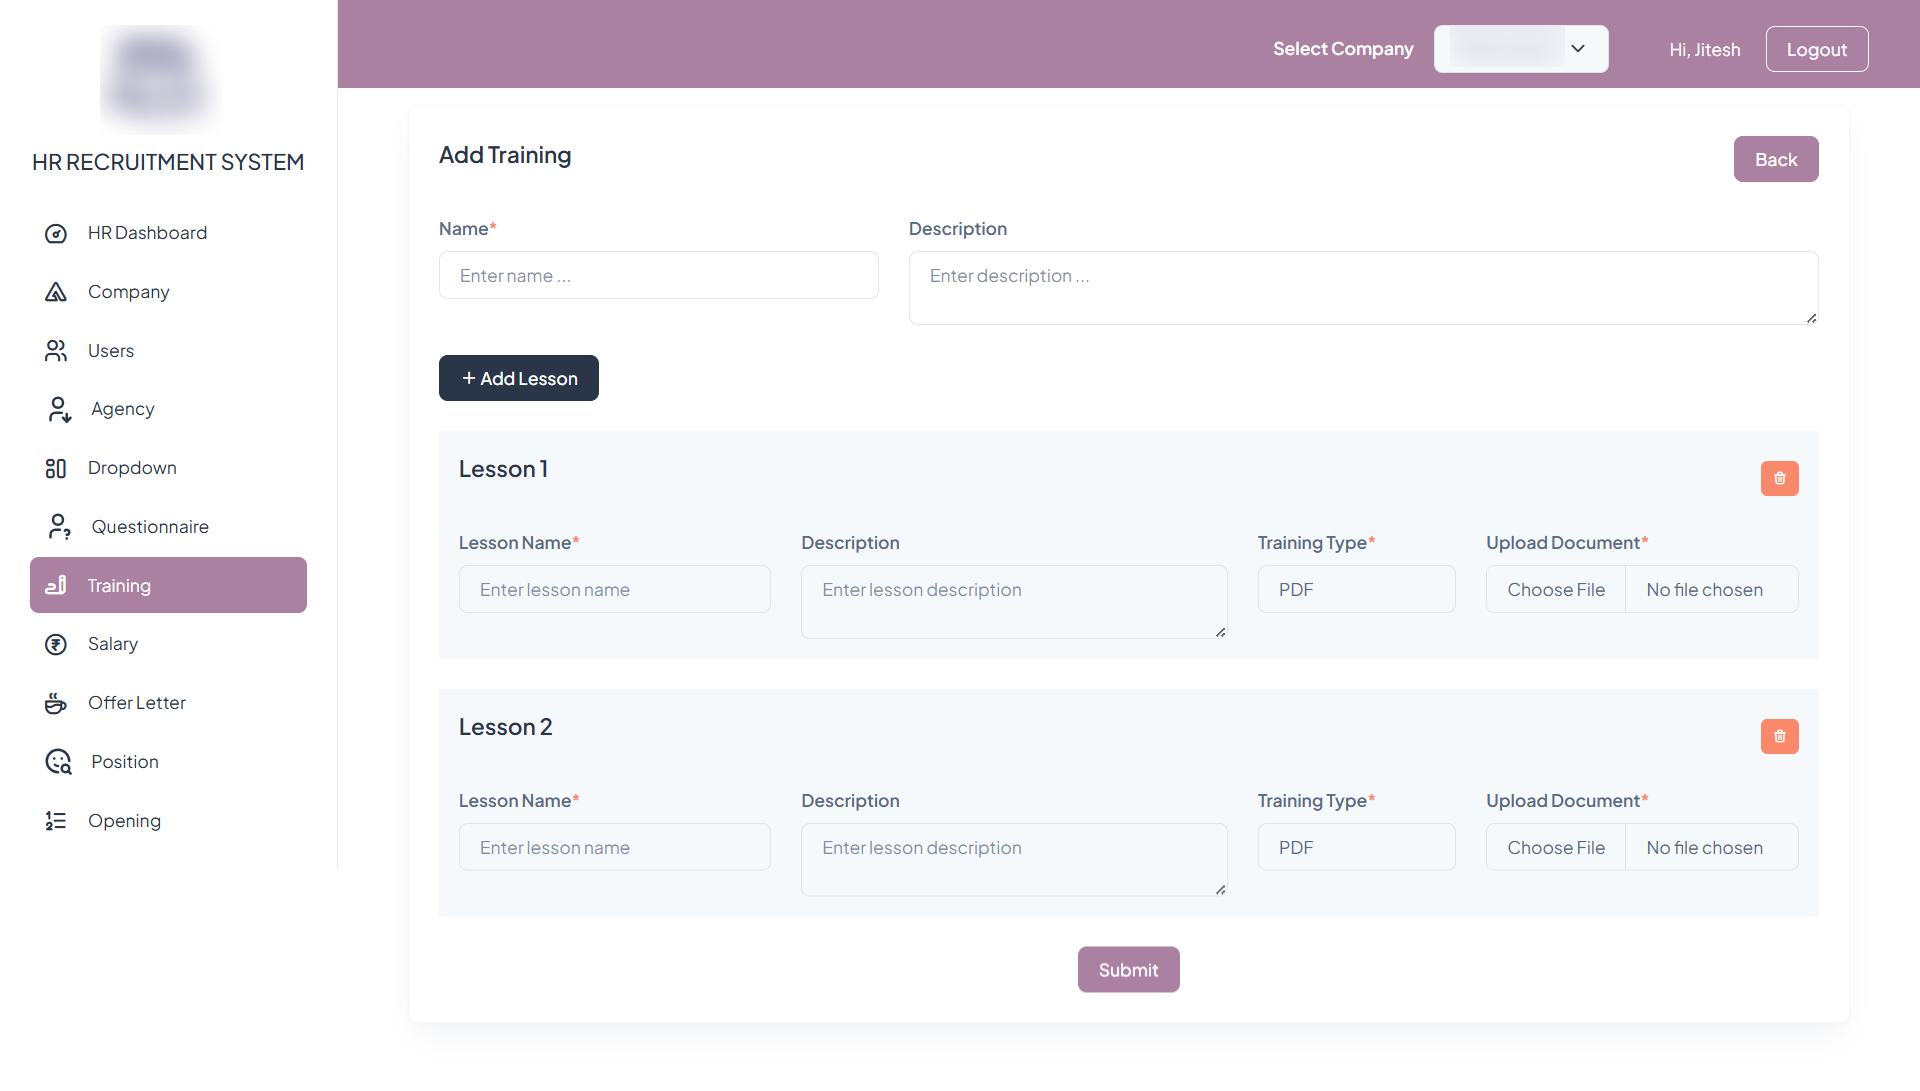This screenshot has height=1091, width=1920.
Task: Click Lesson 1 Upload Document label
Action: (1566, 543)
